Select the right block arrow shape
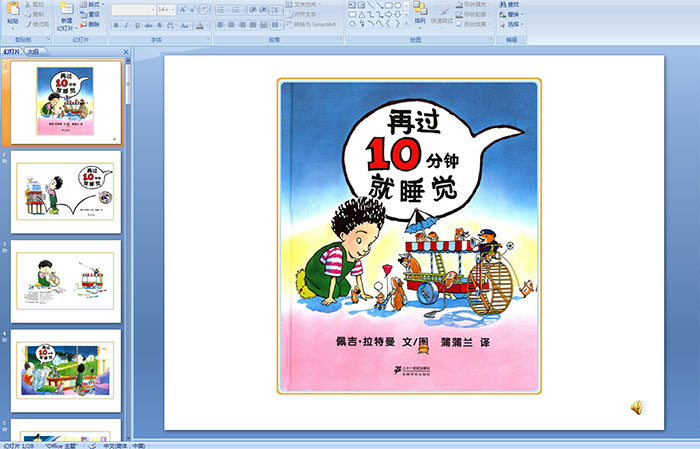This screenshot has height=449, width=700. [388, 14]
